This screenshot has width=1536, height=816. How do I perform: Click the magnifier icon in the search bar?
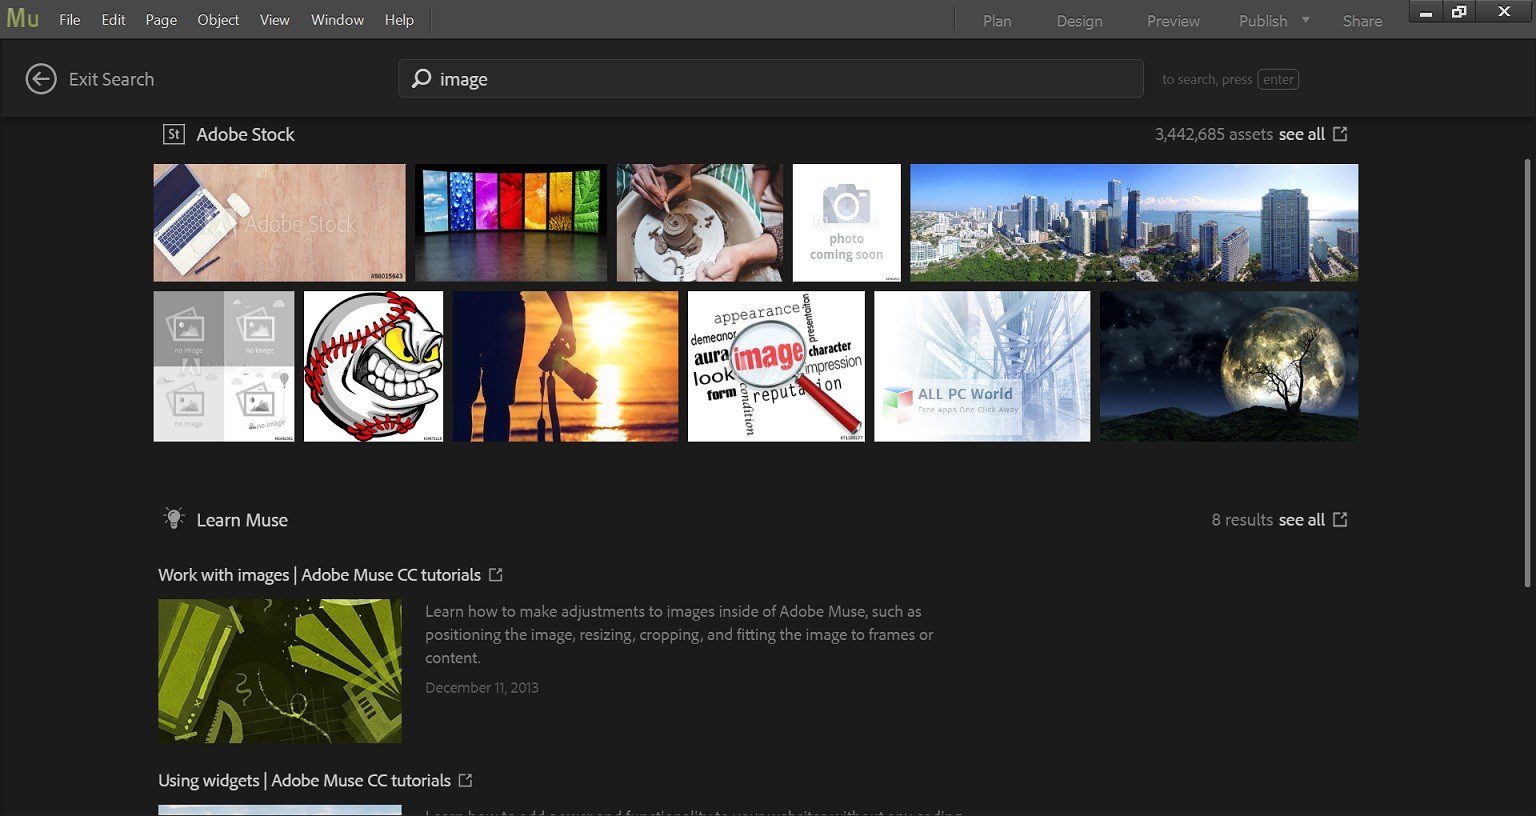[x=421, y=78]
